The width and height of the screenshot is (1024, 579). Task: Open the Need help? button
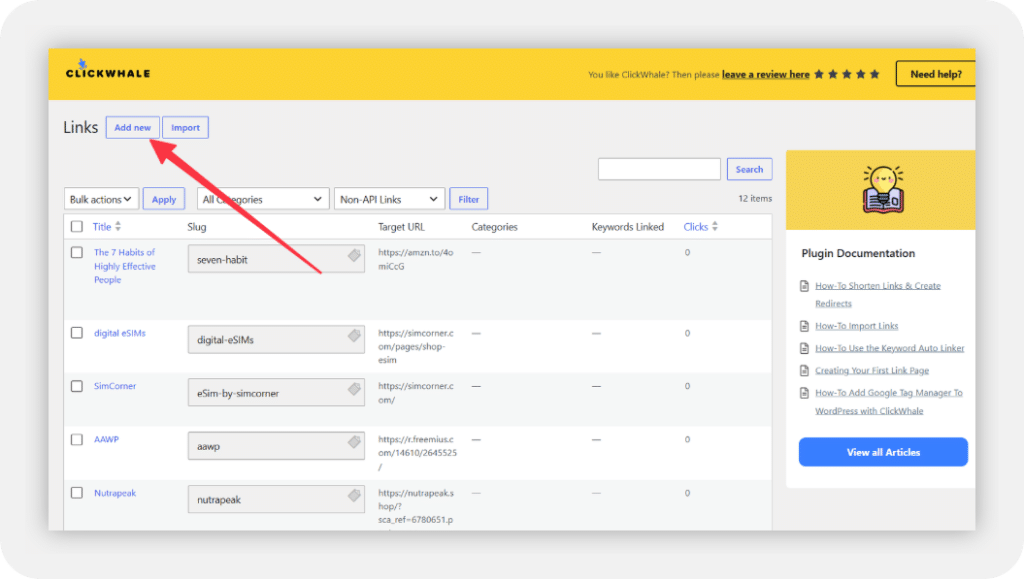[936, 74]
